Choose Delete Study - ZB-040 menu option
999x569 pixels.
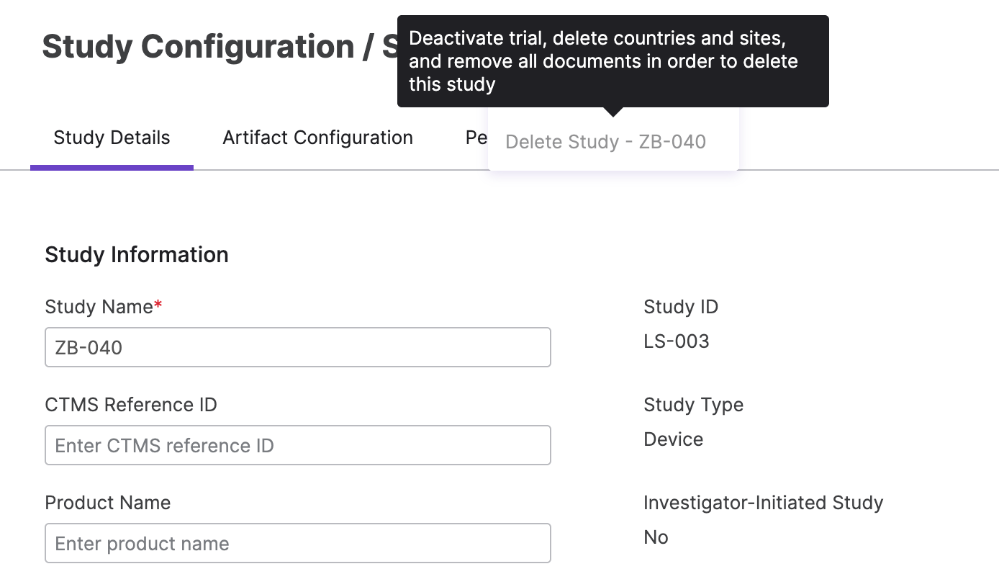click(x=605, y=141)
